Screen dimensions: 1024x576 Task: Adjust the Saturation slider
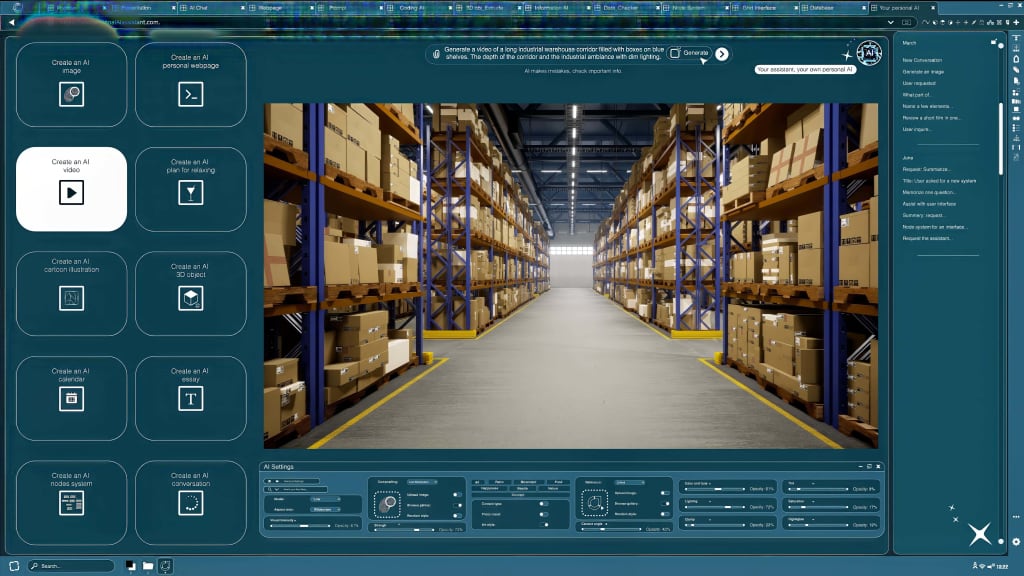818,507
